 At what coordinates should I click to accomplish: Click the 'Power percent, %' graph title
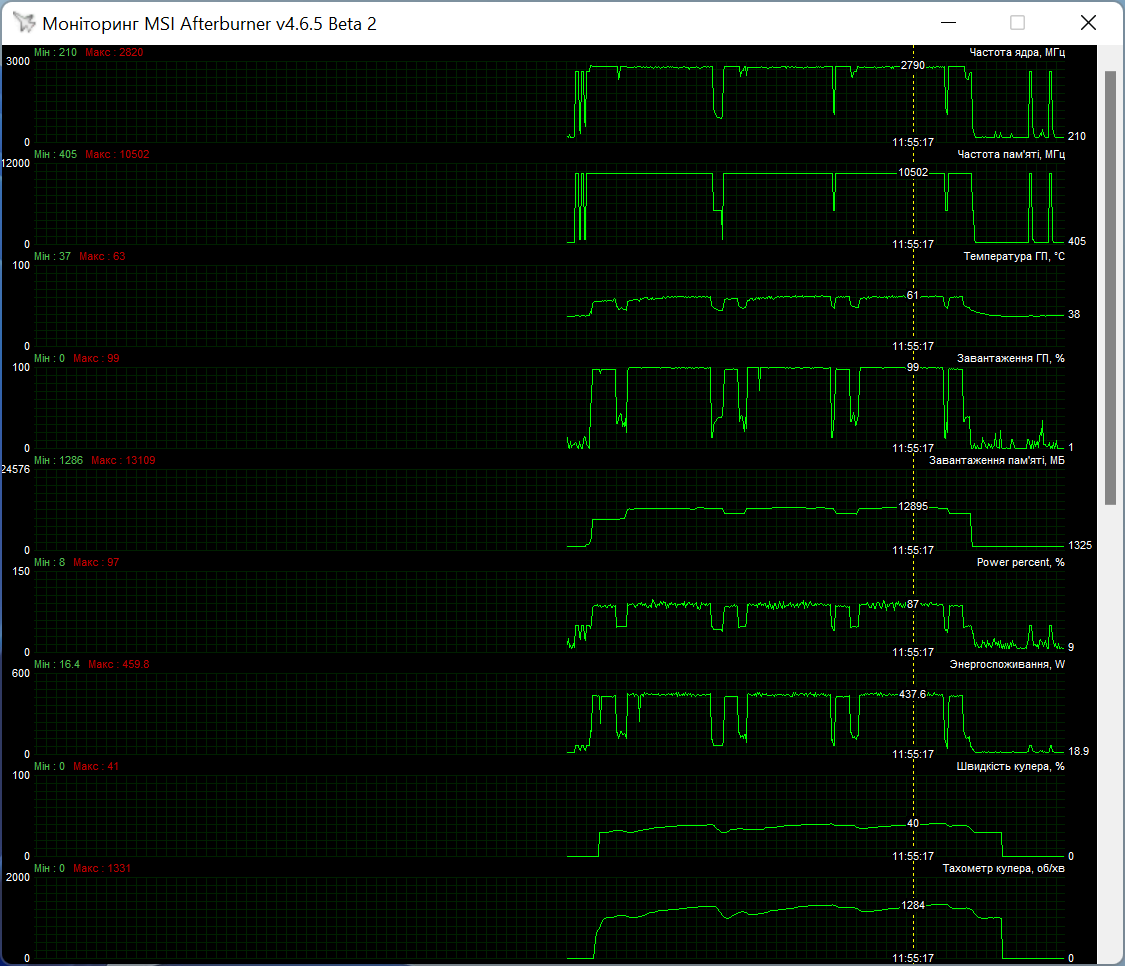tap(1020, 562)
